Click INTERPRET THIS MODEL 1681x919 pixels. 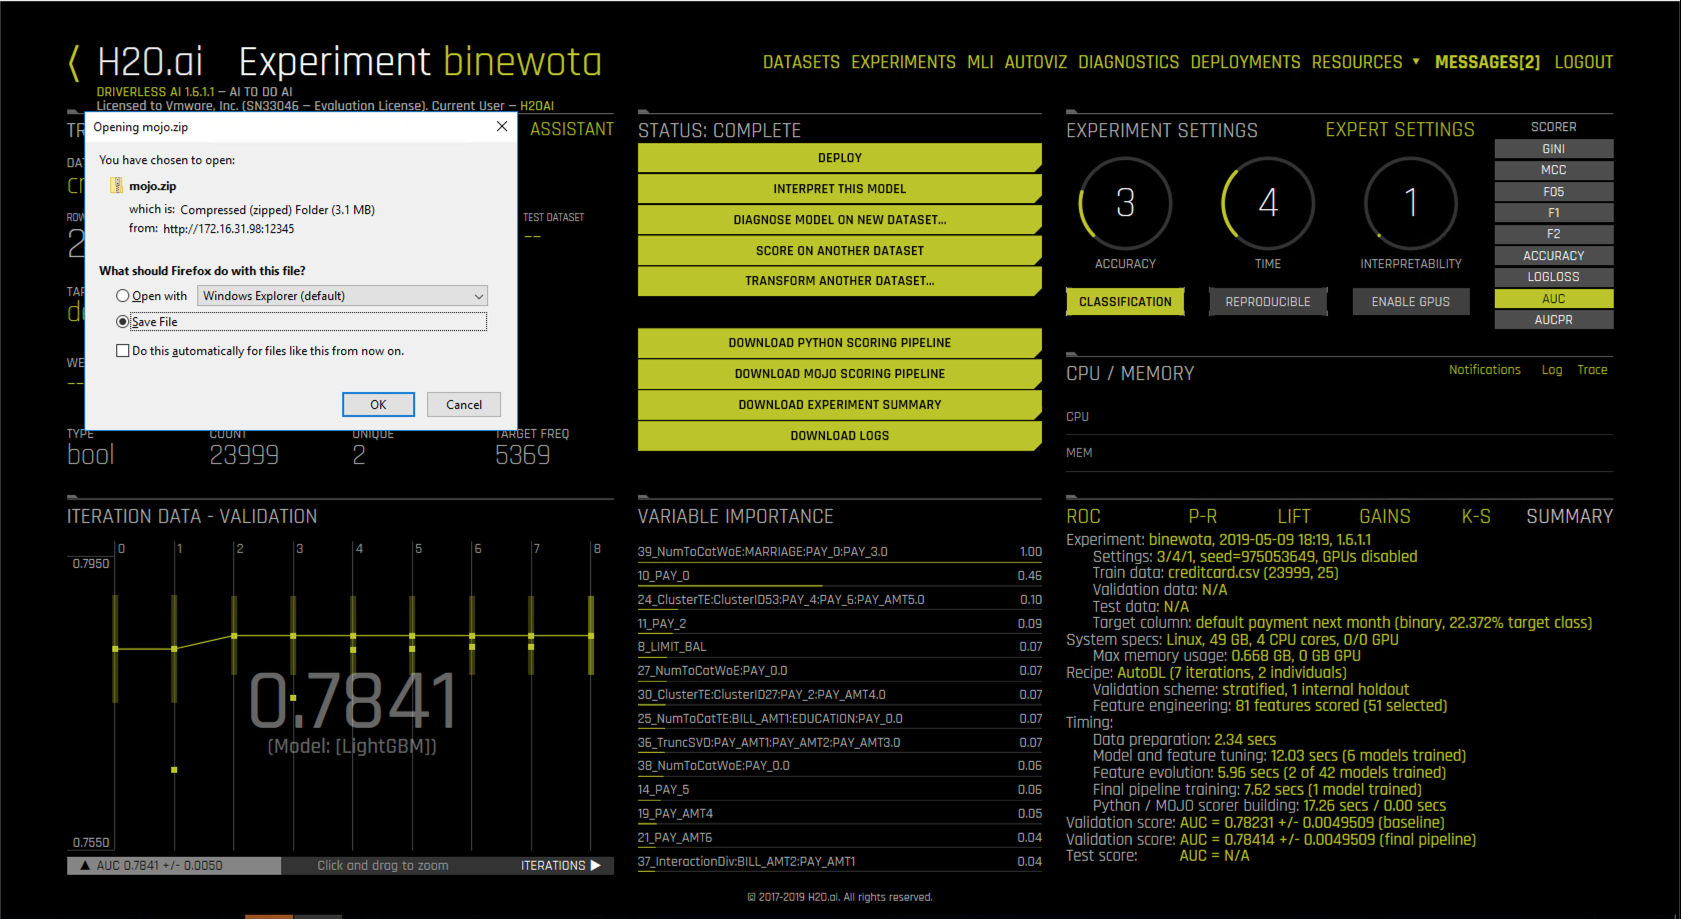pyautogui.click(x=840, y=189)
